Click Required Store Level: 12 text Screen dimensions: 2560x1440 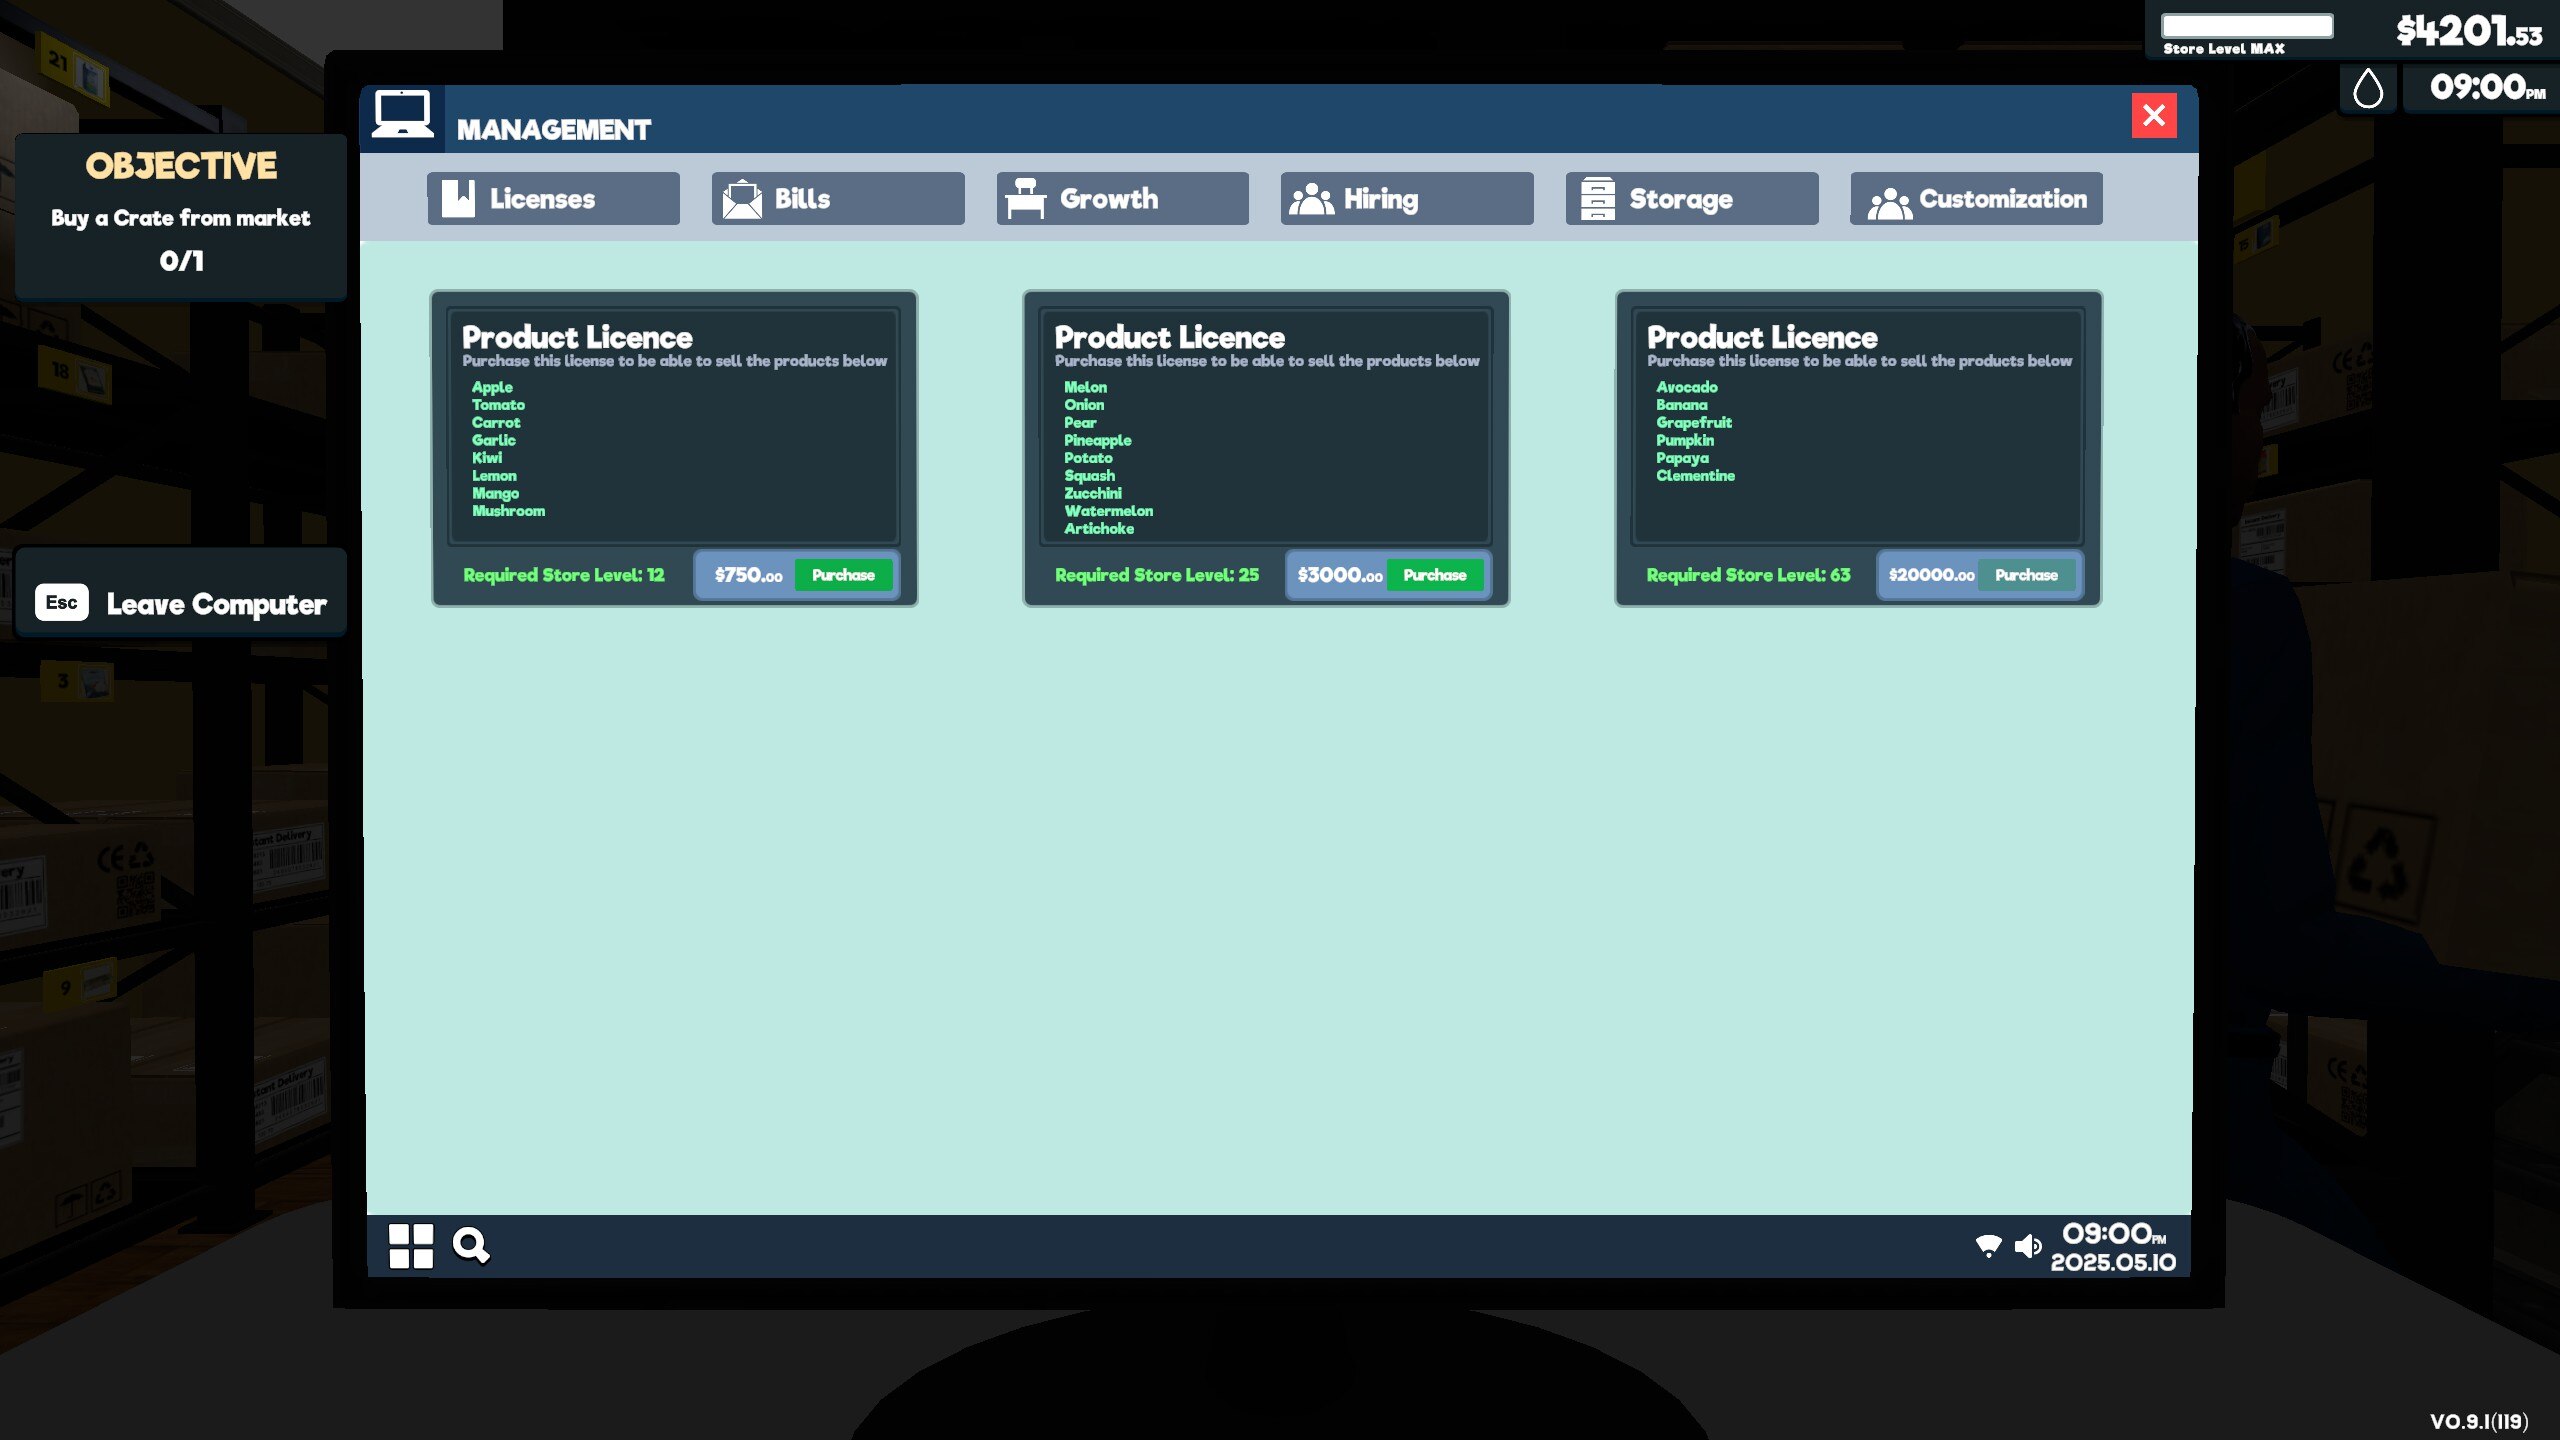[x=563, y=575]
